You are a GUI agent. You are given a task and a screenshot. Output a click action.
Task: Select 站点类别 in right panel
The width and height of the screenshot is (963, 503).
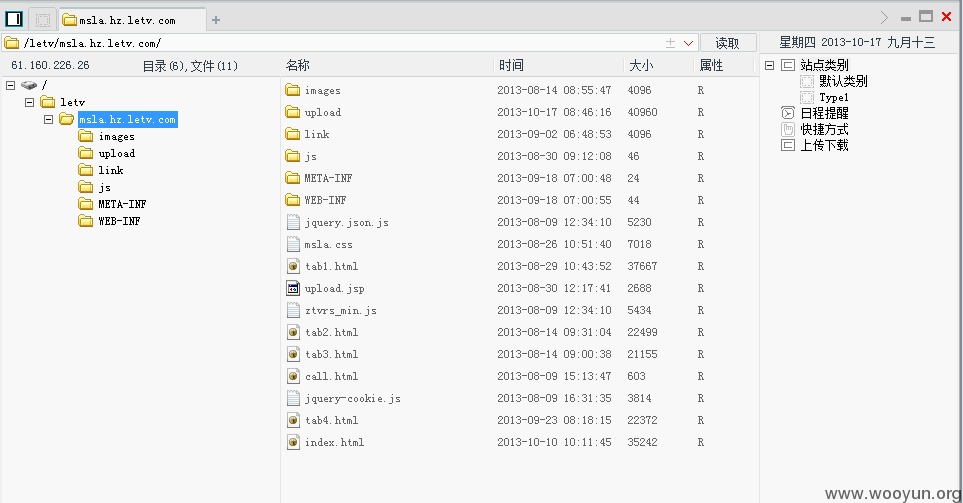(824, 65)
